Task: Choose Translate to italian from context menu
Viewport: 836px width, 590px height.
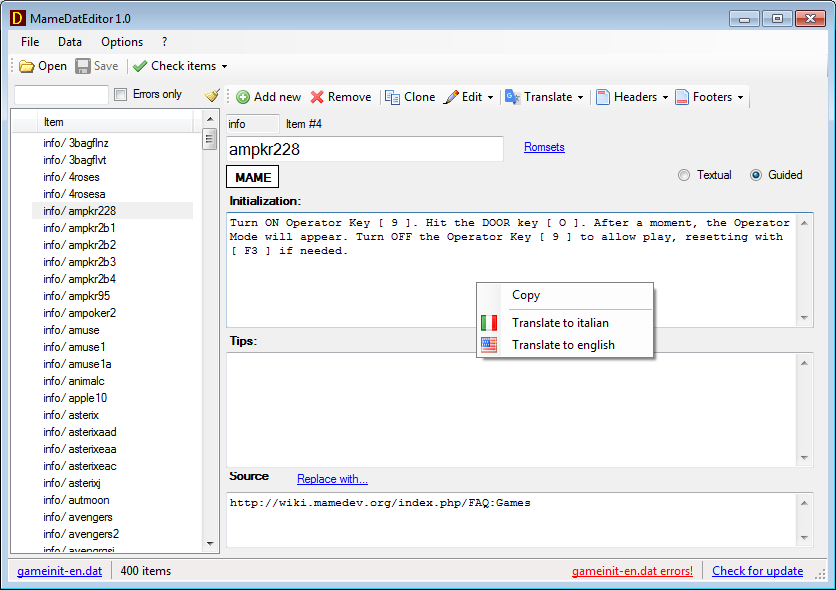Action: tap(560, 323)
